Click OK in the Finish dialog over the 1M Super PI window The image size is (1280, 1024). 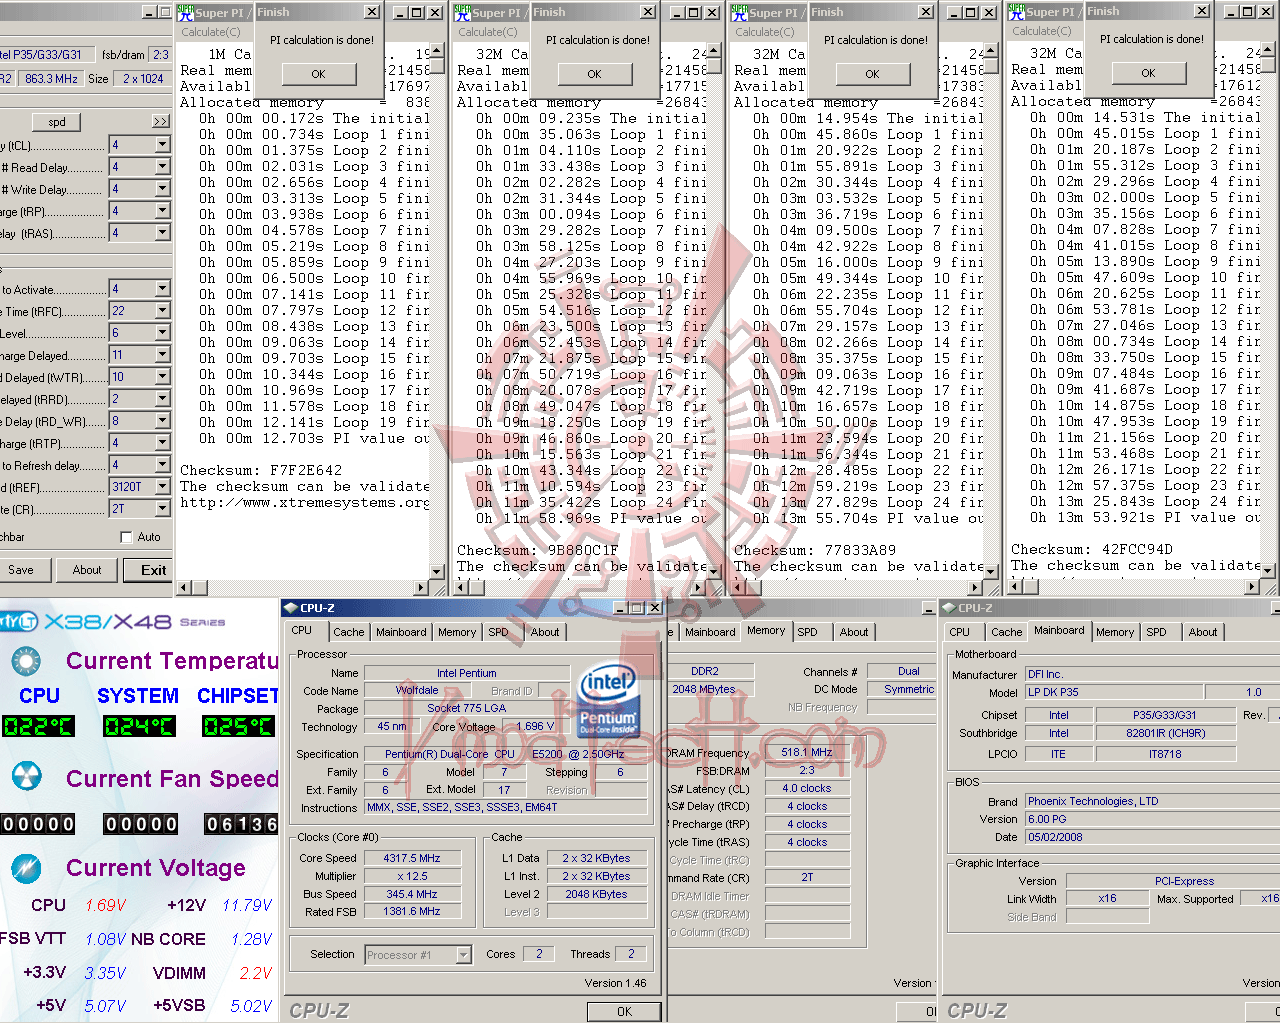pos(318,74)
